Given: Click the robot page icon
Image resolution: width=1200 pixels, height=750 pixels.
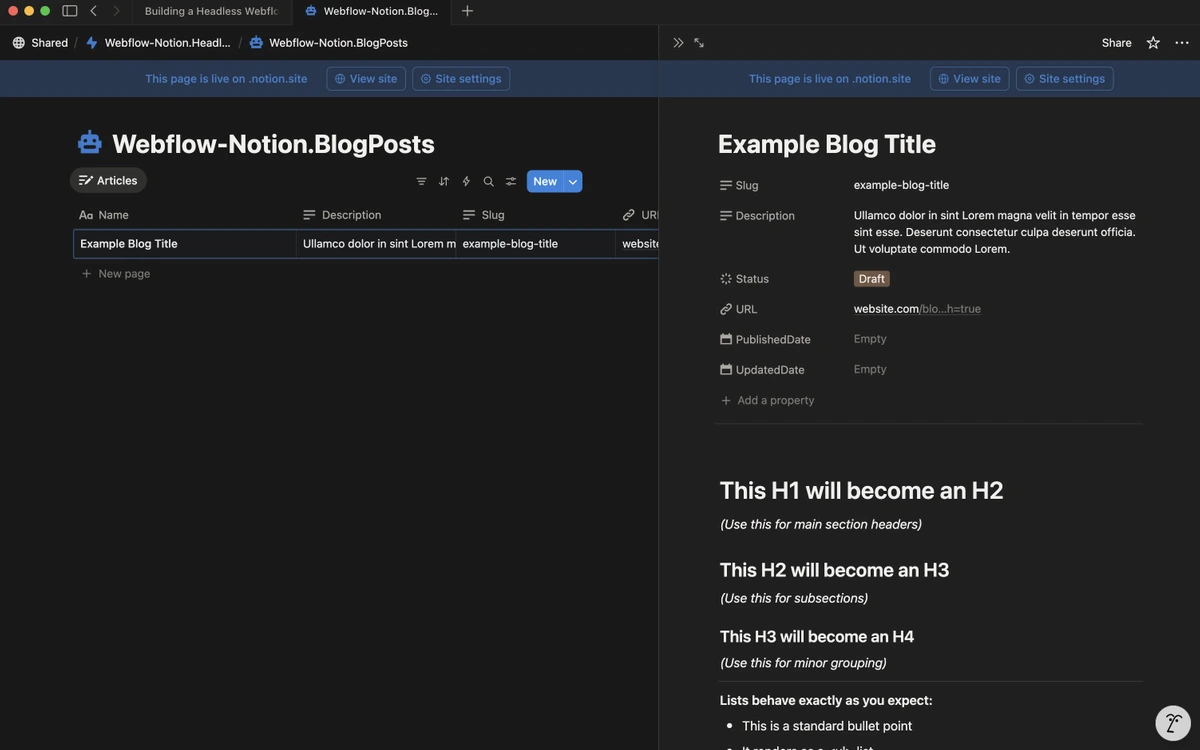Looking at the screenshot, I should tap(90, 143).
